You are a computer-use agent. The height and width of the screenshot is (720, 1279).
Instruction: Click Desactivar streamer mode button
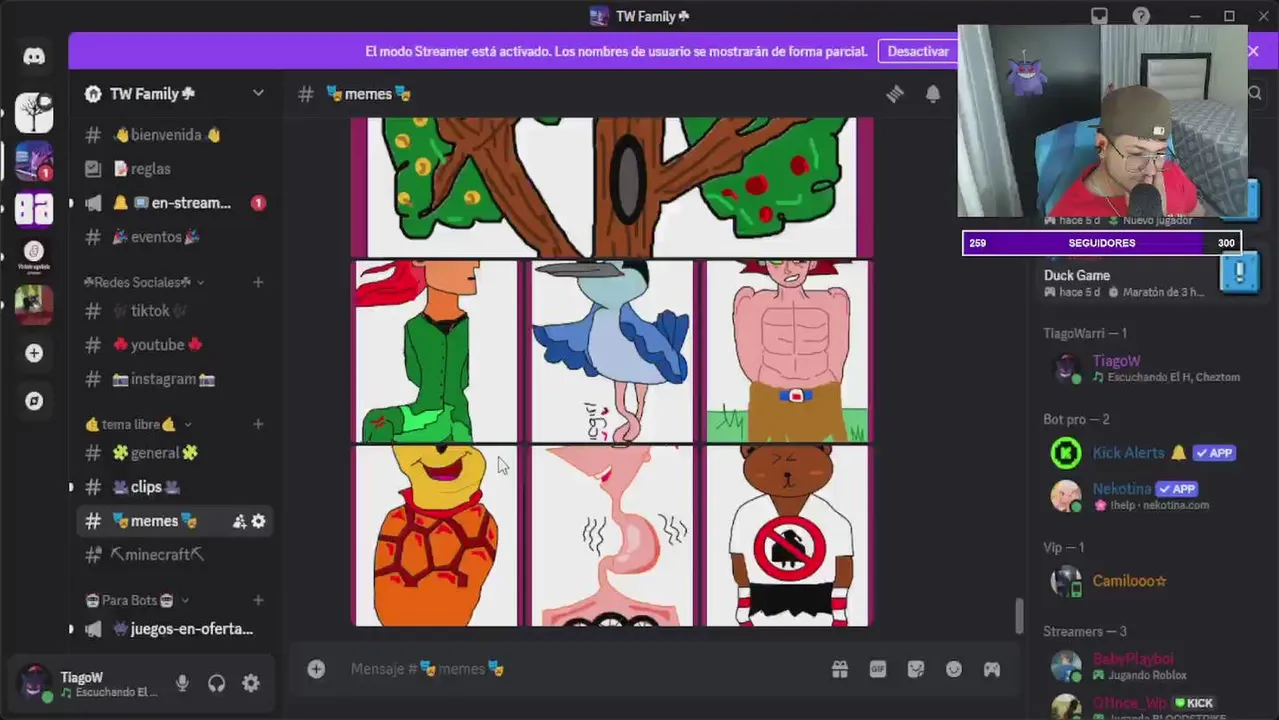coord(917,51)
